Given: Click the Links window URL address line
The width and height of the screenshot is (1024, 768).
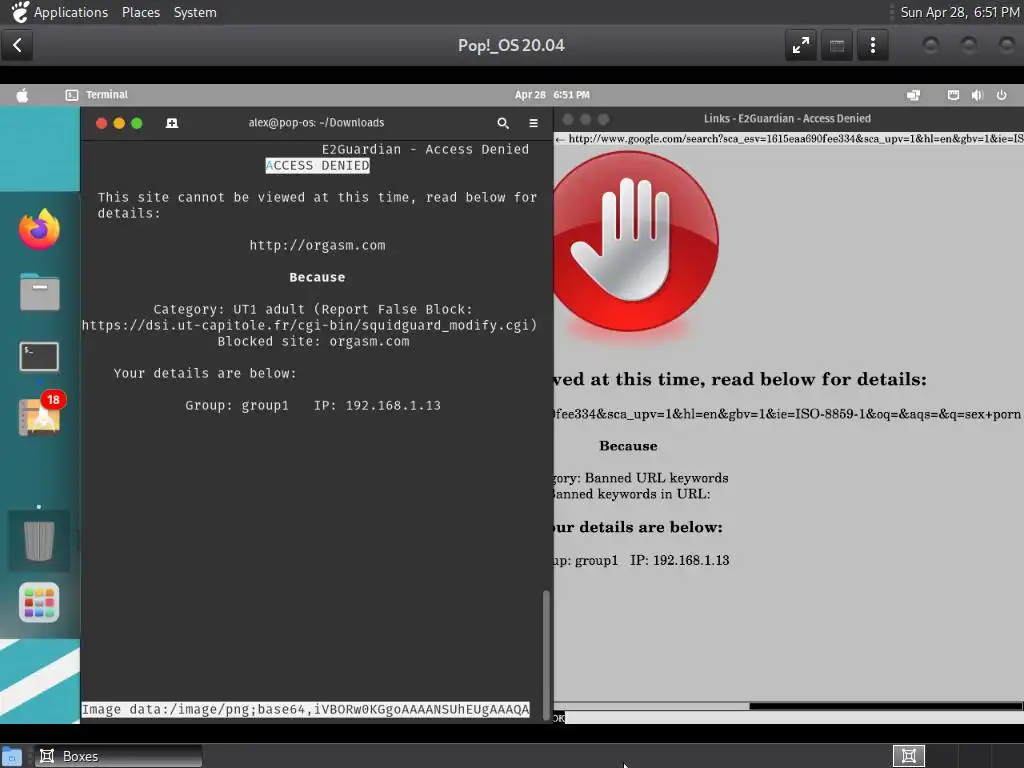Looking at the screenshot, I should point(789,138).
